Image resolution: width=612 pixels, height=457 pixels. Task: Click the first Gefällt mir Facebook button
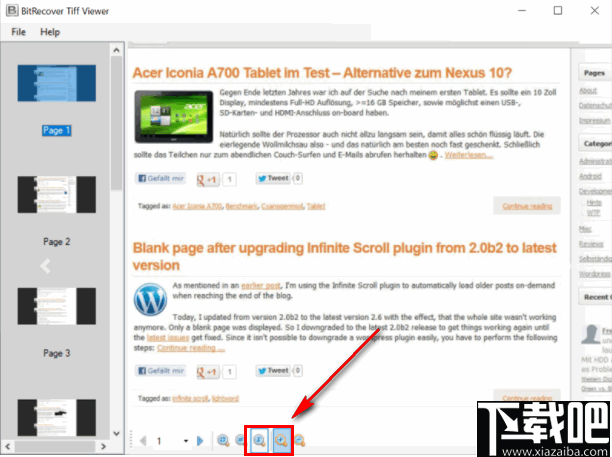161,178
